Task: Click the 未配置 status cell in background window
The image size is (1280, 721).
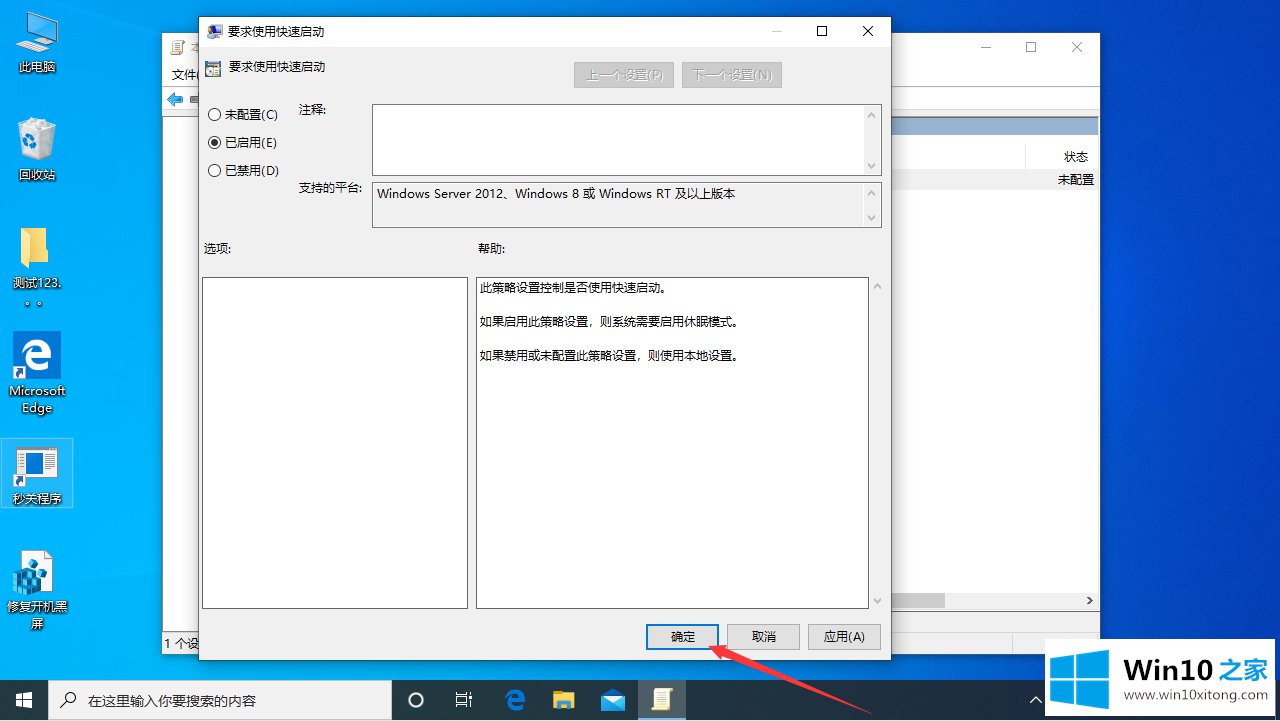Action: (x=1076, y=180)
